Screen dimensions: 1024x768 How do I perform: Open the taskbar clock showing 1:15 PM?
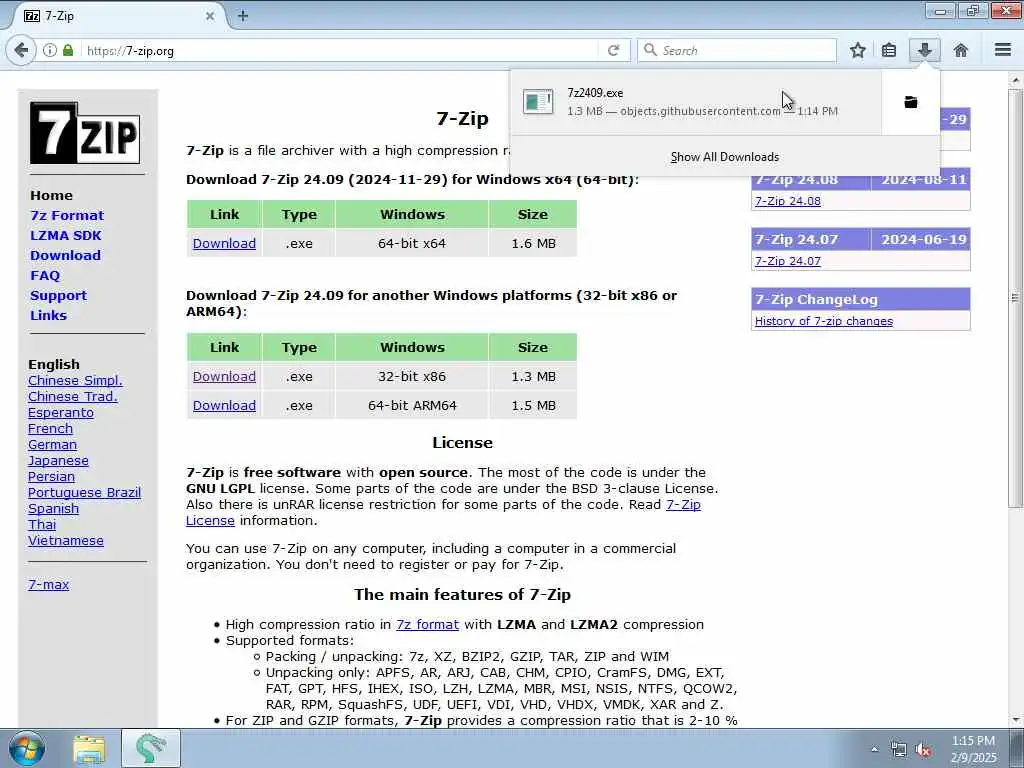pos(973,749)
